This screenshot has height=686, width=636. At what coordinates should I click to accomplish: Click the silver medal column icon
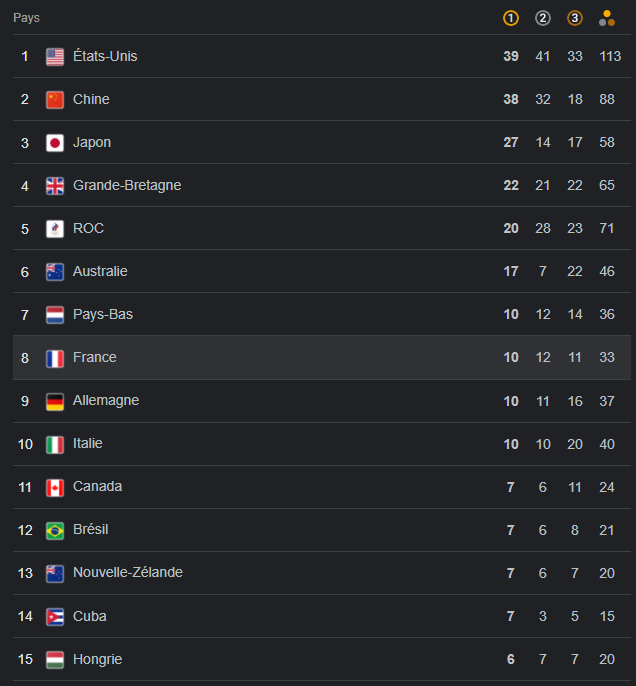(x=543, y=18)
